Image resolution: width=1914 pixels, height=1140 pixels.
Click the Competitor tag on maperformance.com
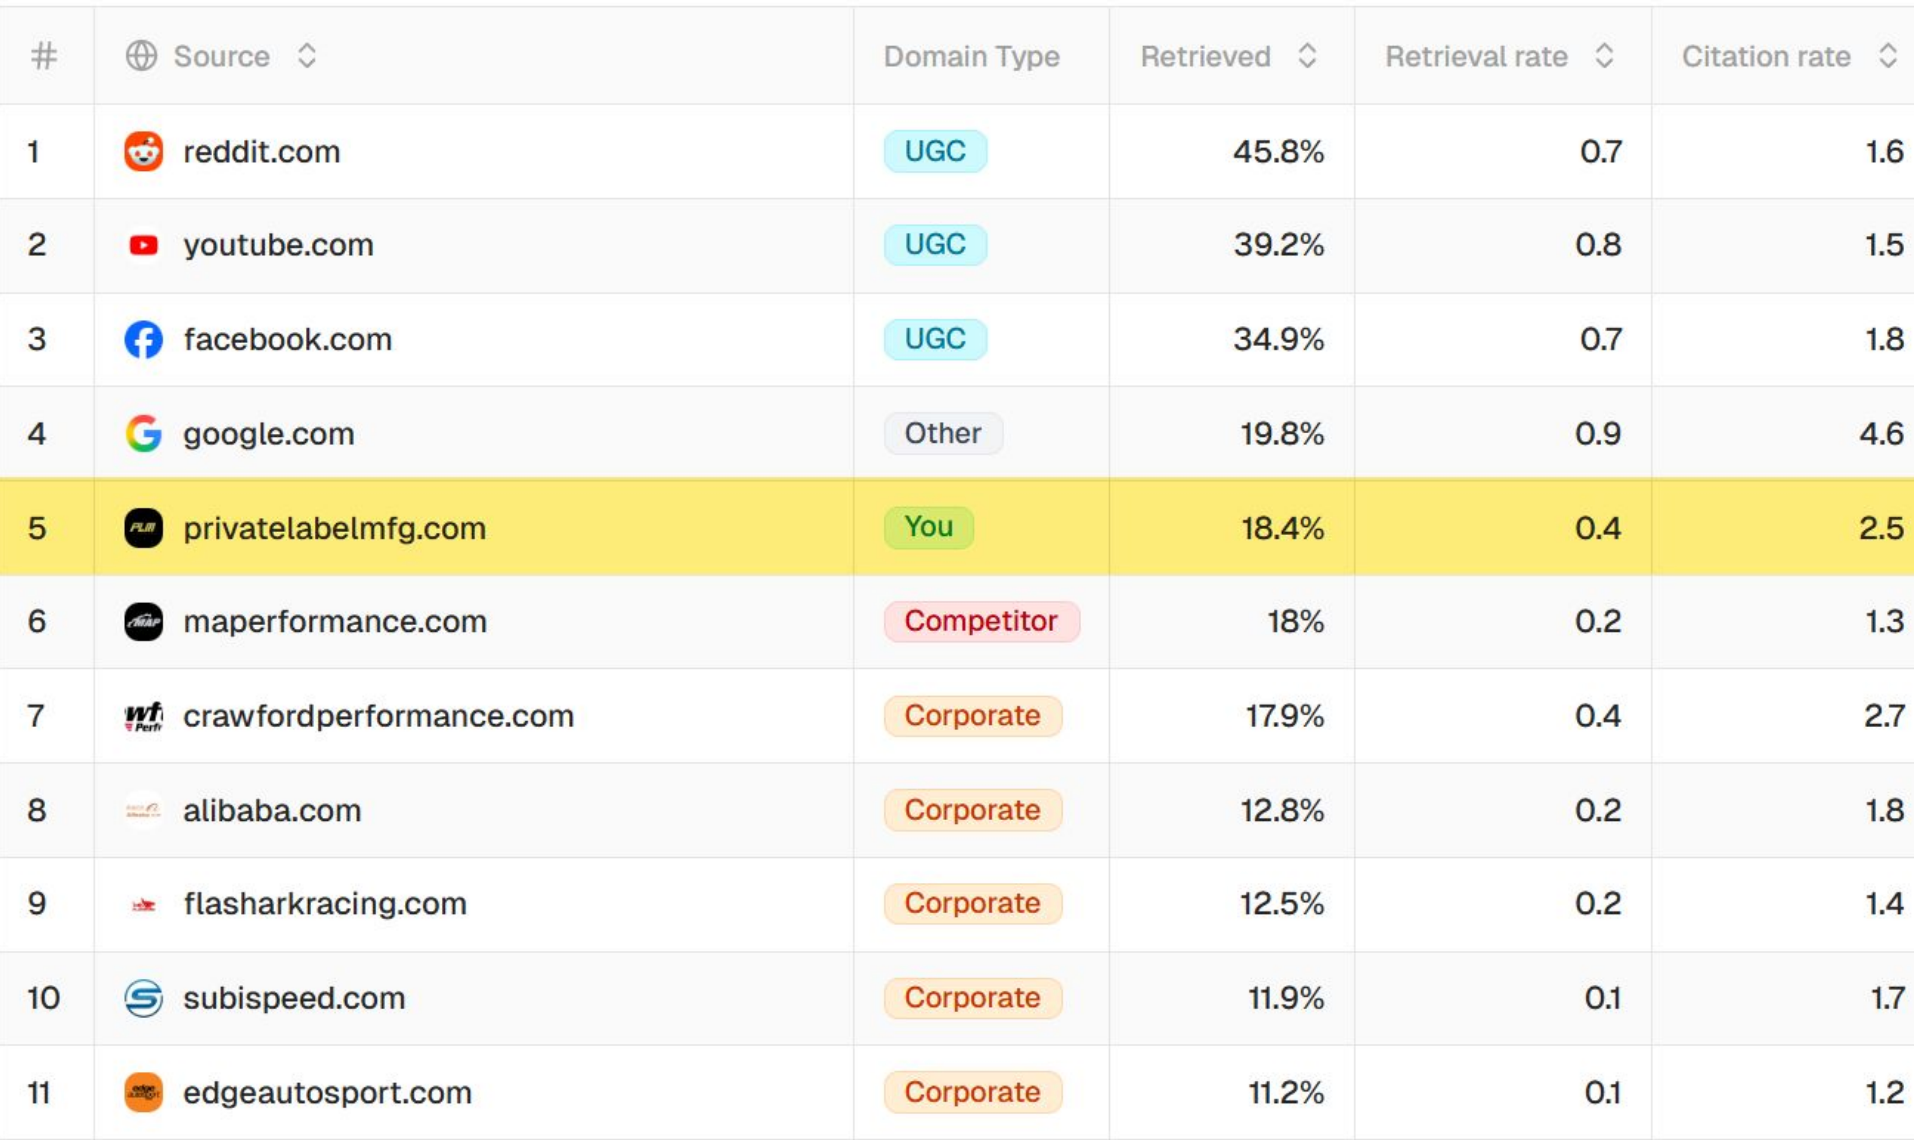point(980,621)
